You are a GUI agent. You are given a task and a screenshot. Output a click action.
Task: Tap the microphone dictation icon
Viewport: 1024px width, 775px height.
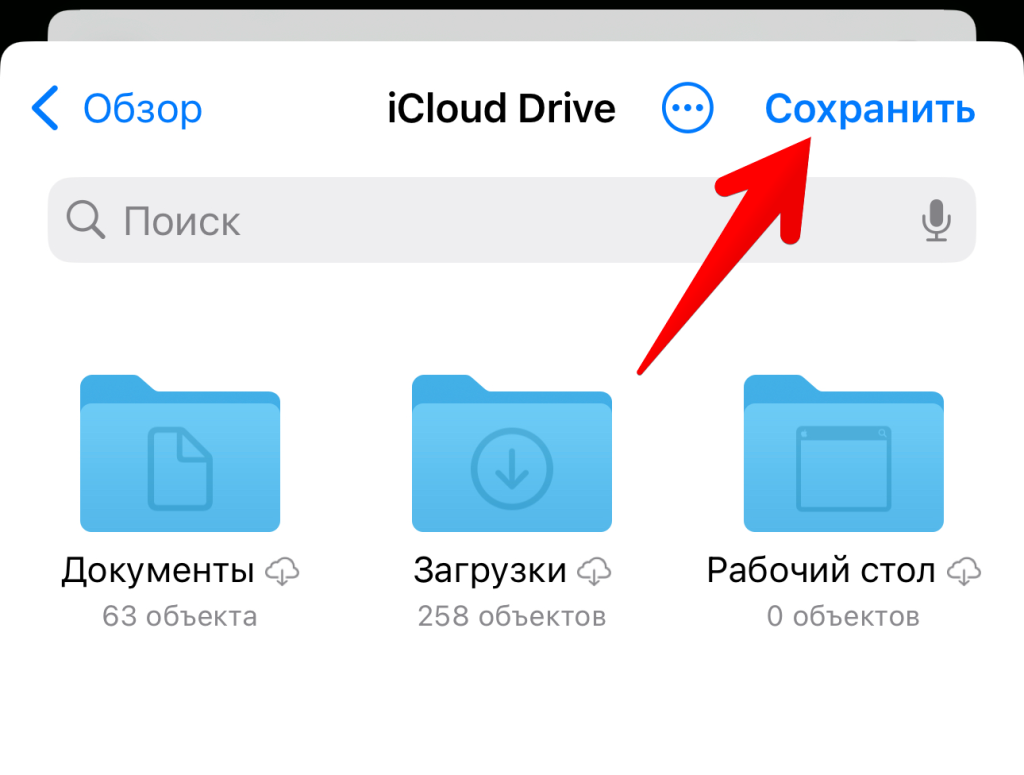click(x=936, y=220)
